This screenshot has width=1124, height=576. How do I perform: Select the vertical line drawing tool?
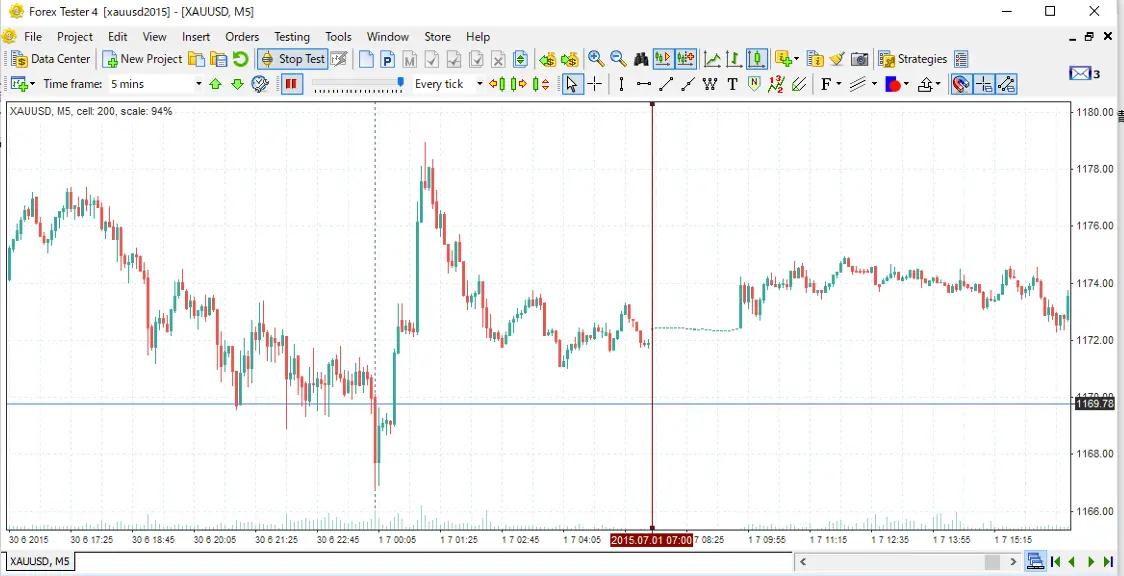[x=621, y=85]
